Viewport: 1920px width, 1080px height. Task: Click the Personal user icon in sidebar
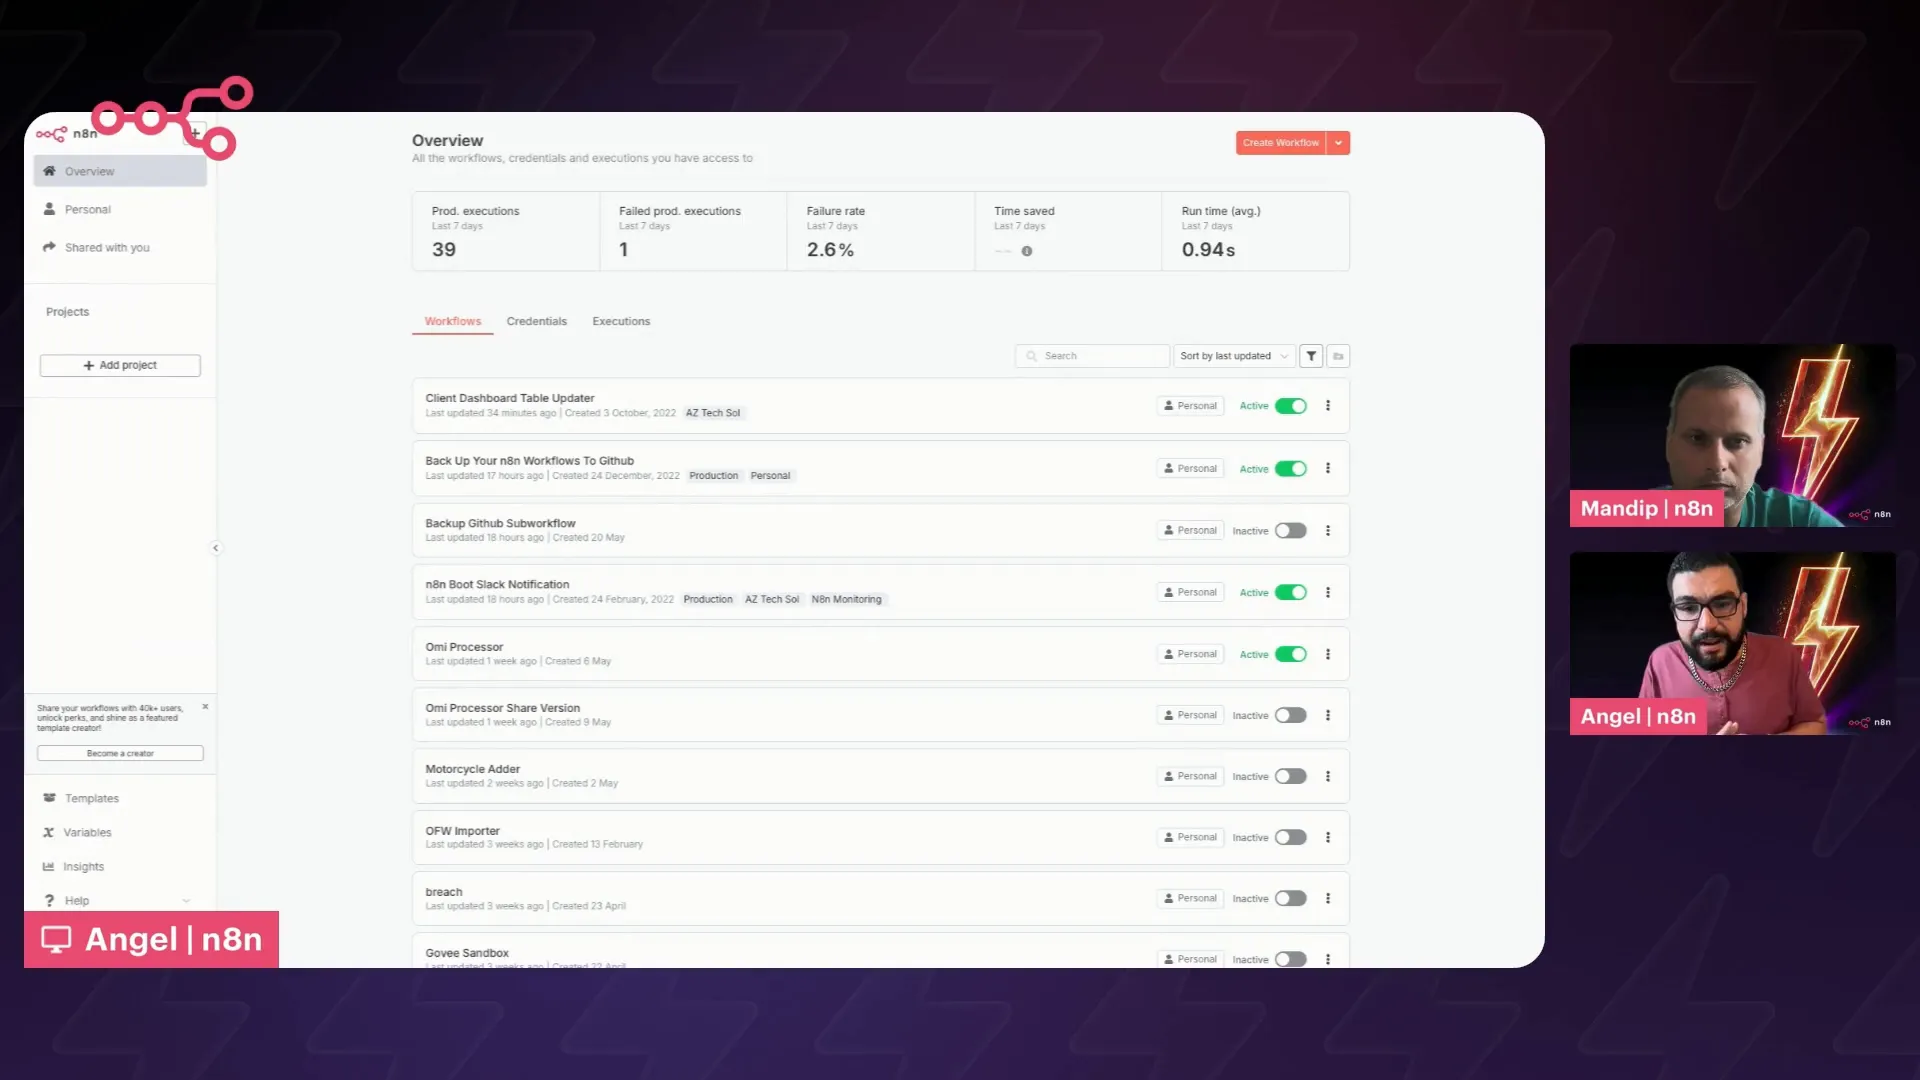(49, 209)
